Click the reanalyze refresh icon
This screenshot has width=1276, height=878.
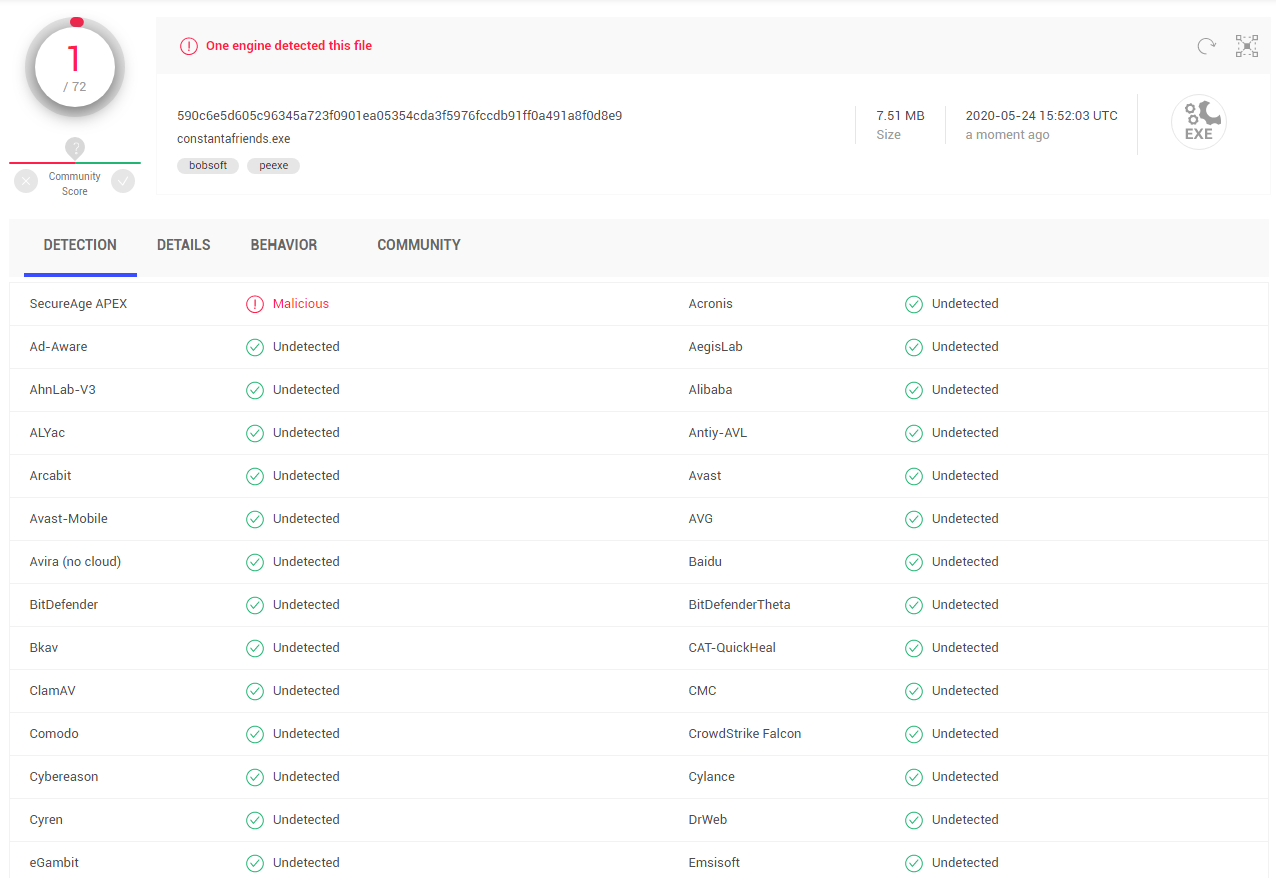tap(1207, 46)
